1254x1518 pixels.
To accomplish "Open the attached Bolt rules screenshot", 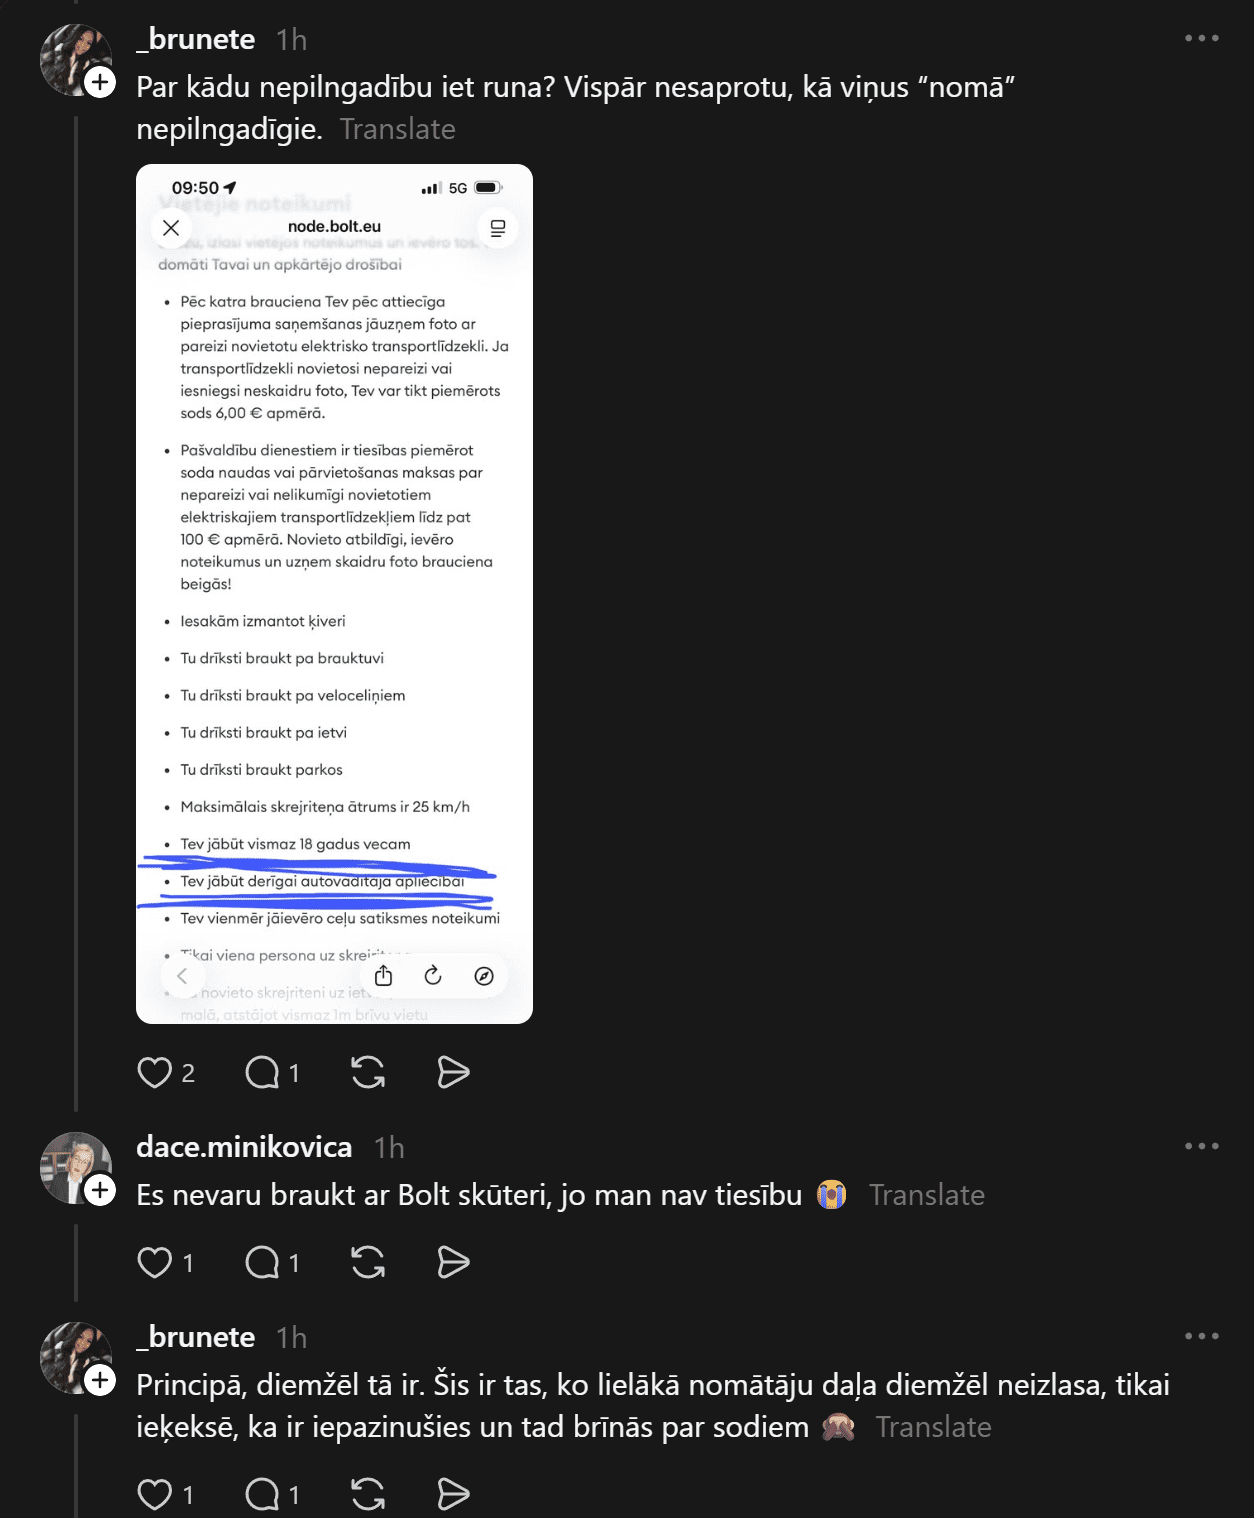I will 334,594.
